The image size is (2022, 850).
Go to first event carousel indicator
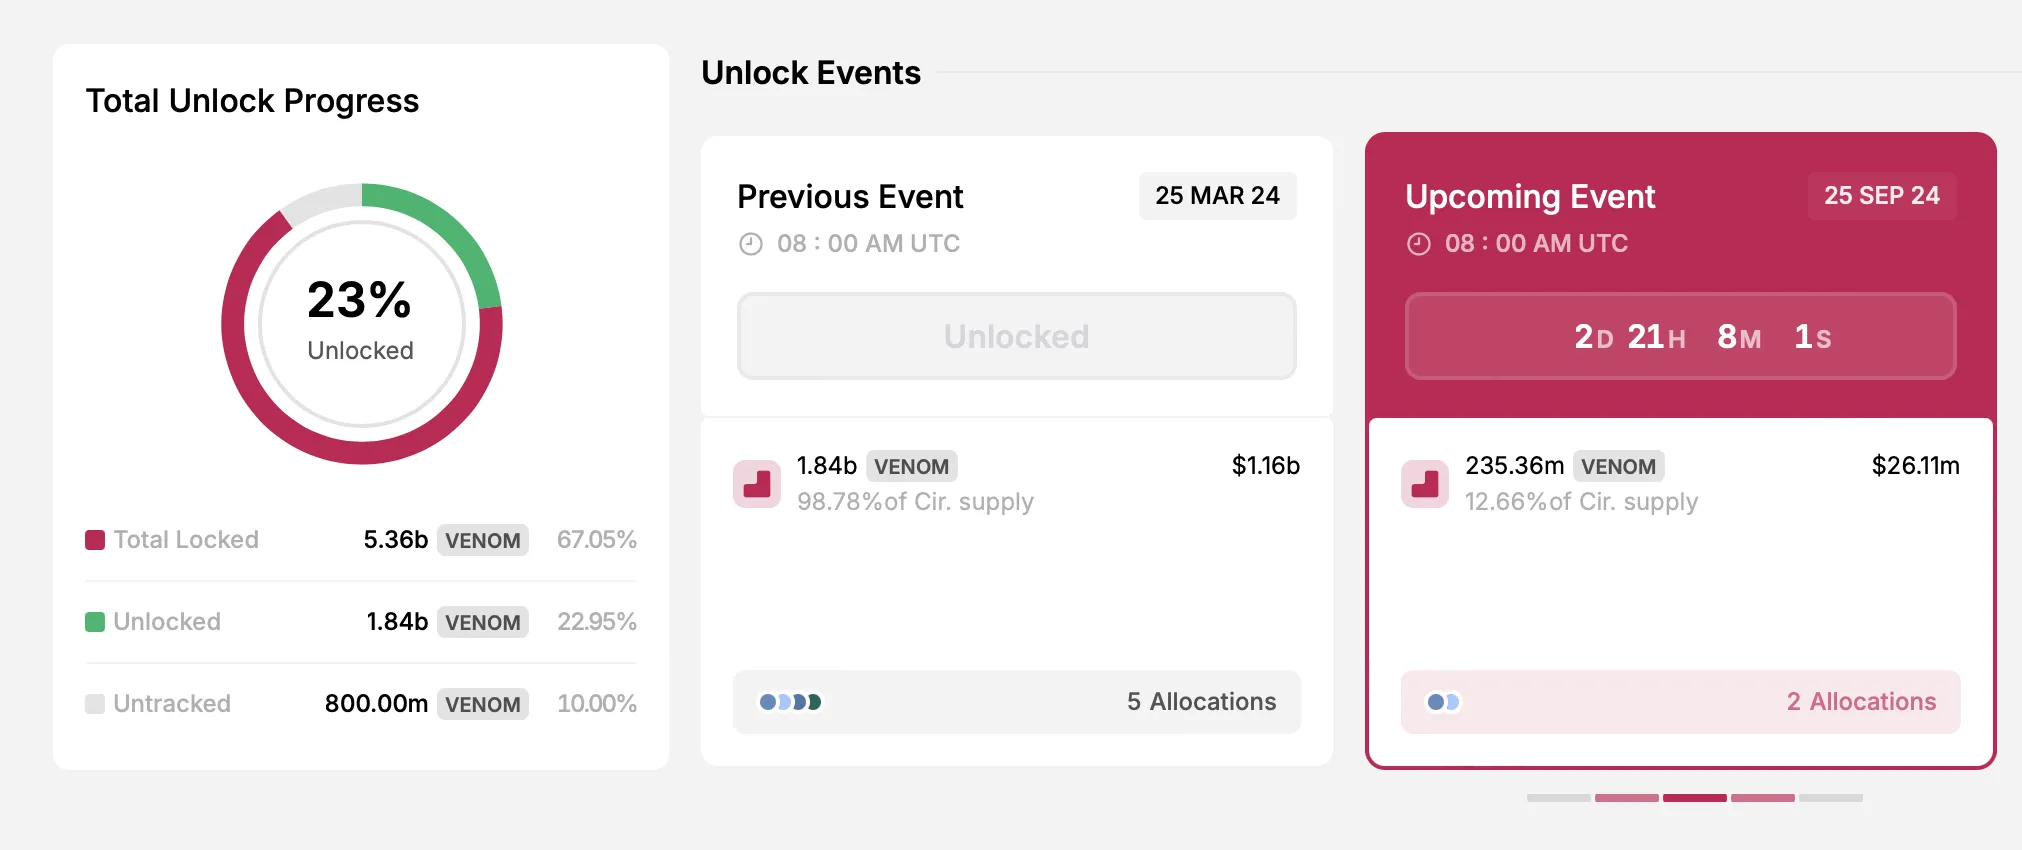point(1558,798)
